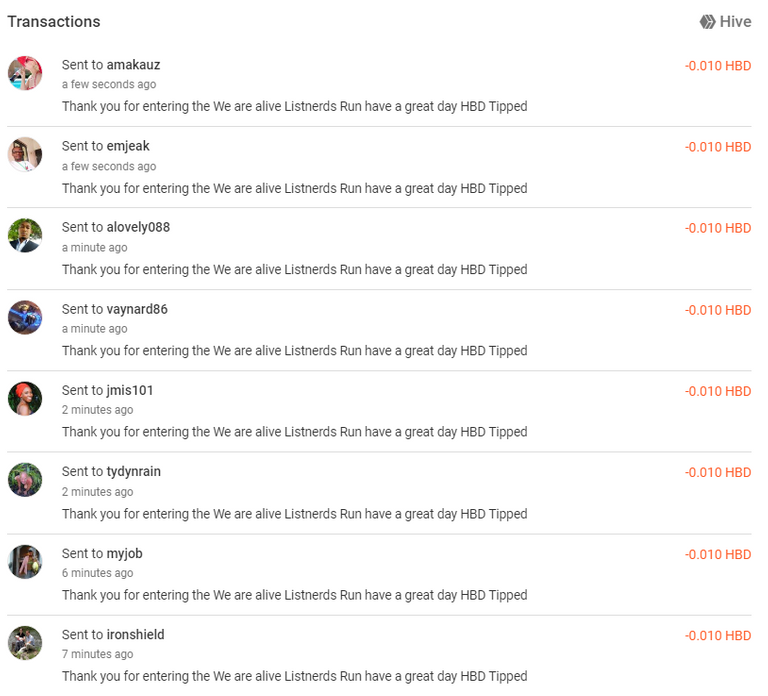Screen dimensions: 768x696
Task: Open the ironshield username link
Action: [x=136, y=635]
